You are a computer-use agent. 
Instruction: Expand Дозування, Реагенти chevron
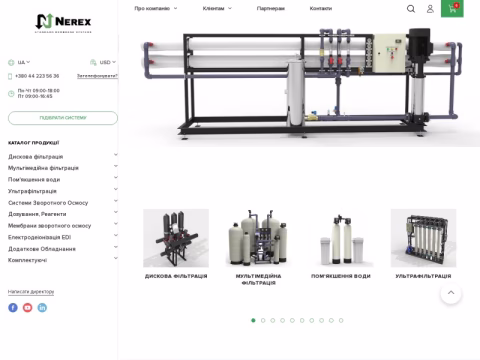coord(116,212)
